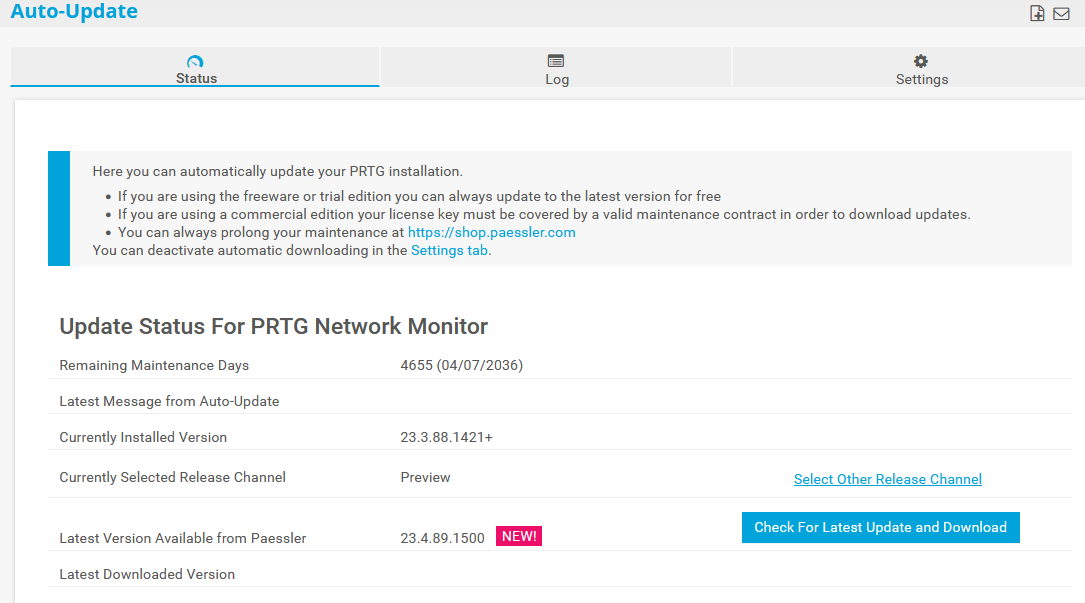Viewport: 1085px width, 603px height.
Task: Open the Log tab label
Action: (x=557, y=79)
